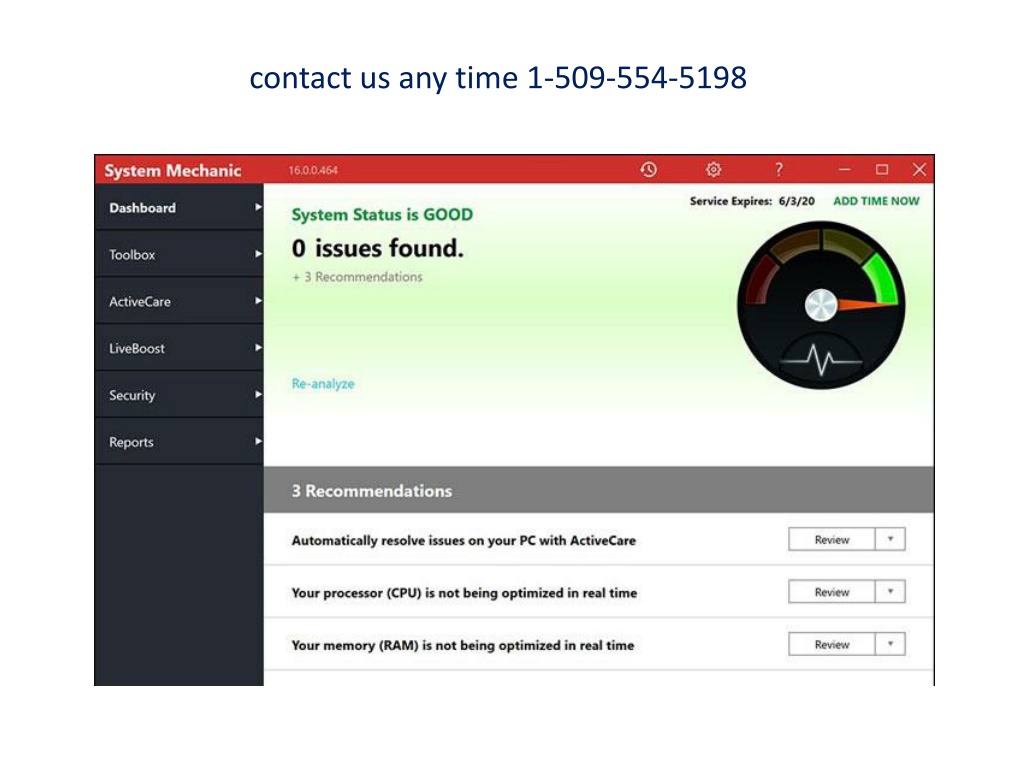Open the Security menu item
The width and height of the screenshot is (1024, 768).
[179, 395]
